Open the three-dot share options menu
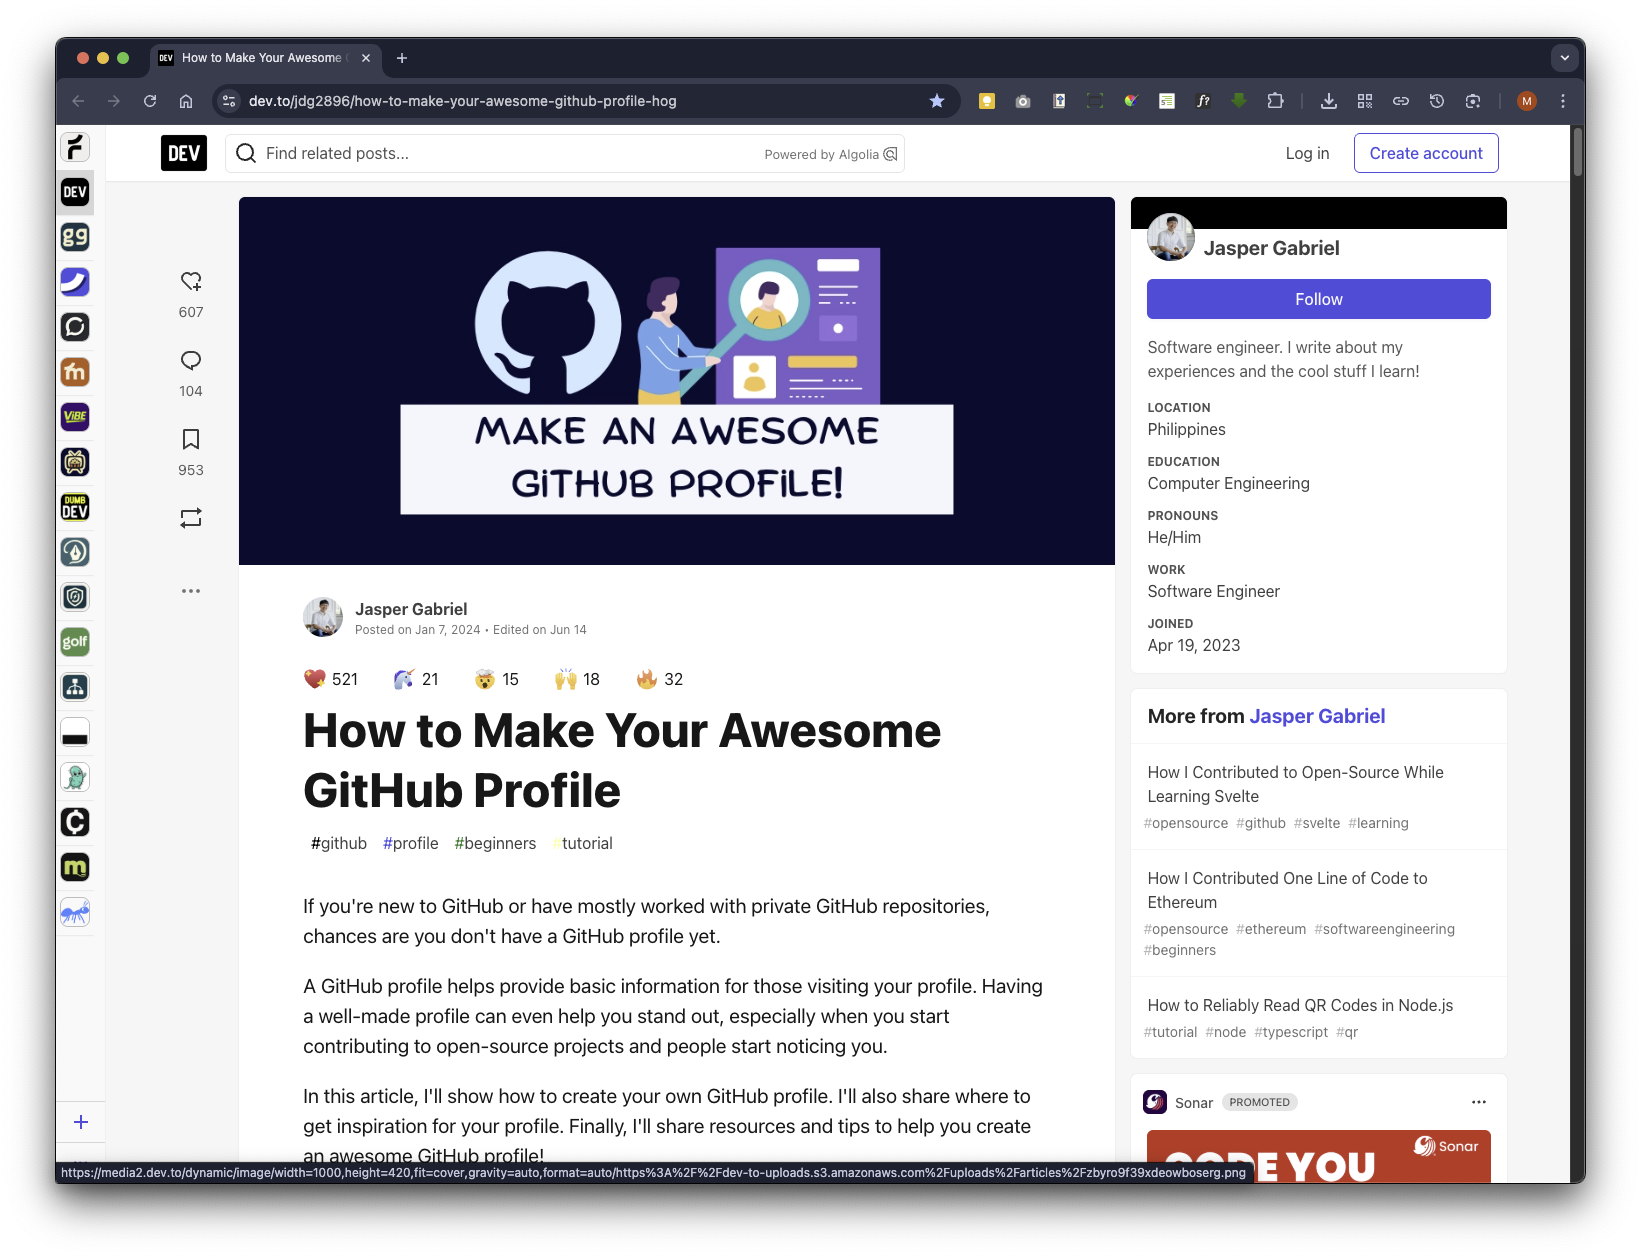This screenshot has height=1257, width=1641. 191,591
